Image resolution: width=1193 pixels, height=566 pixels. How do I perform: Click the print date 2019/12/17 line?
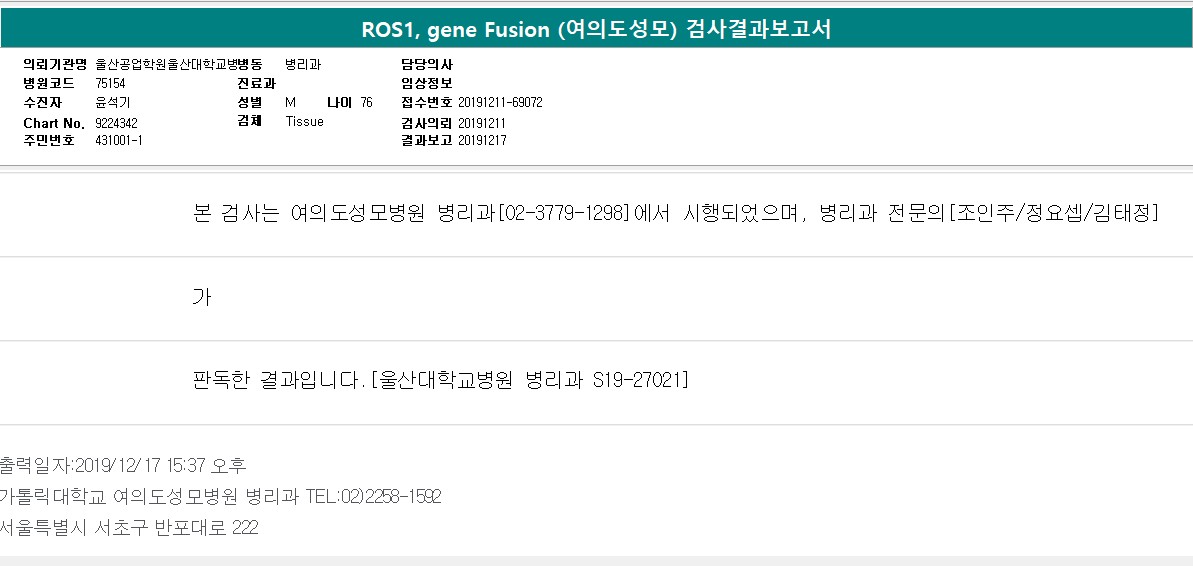pos(123,465)
